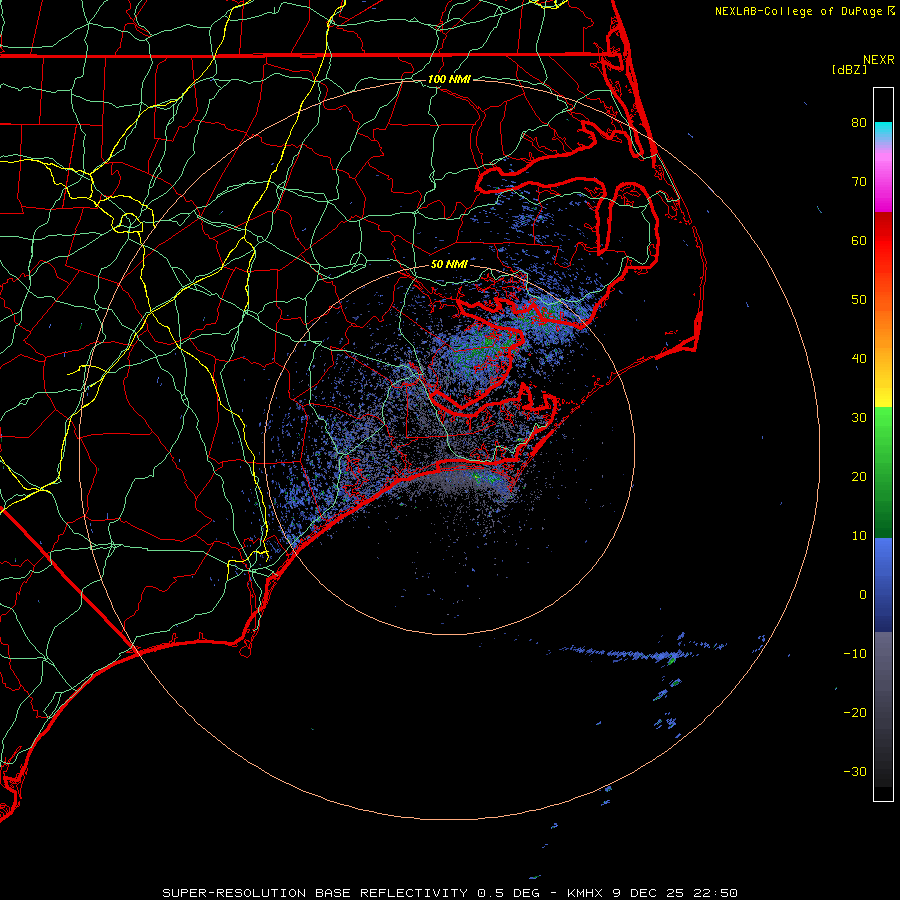Click the NEXR label above the color scale

click(879, 60)
